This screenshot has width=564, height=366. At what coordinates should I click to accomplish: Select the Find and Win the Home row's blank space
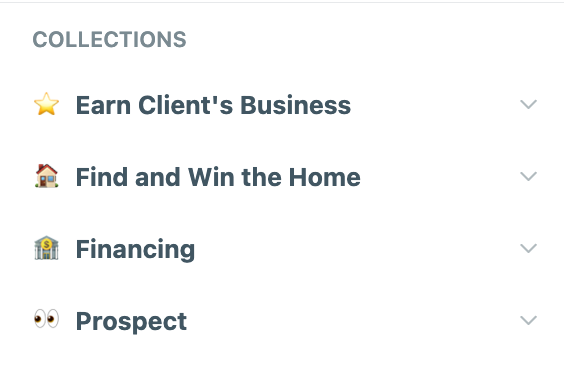coord(440,176)
